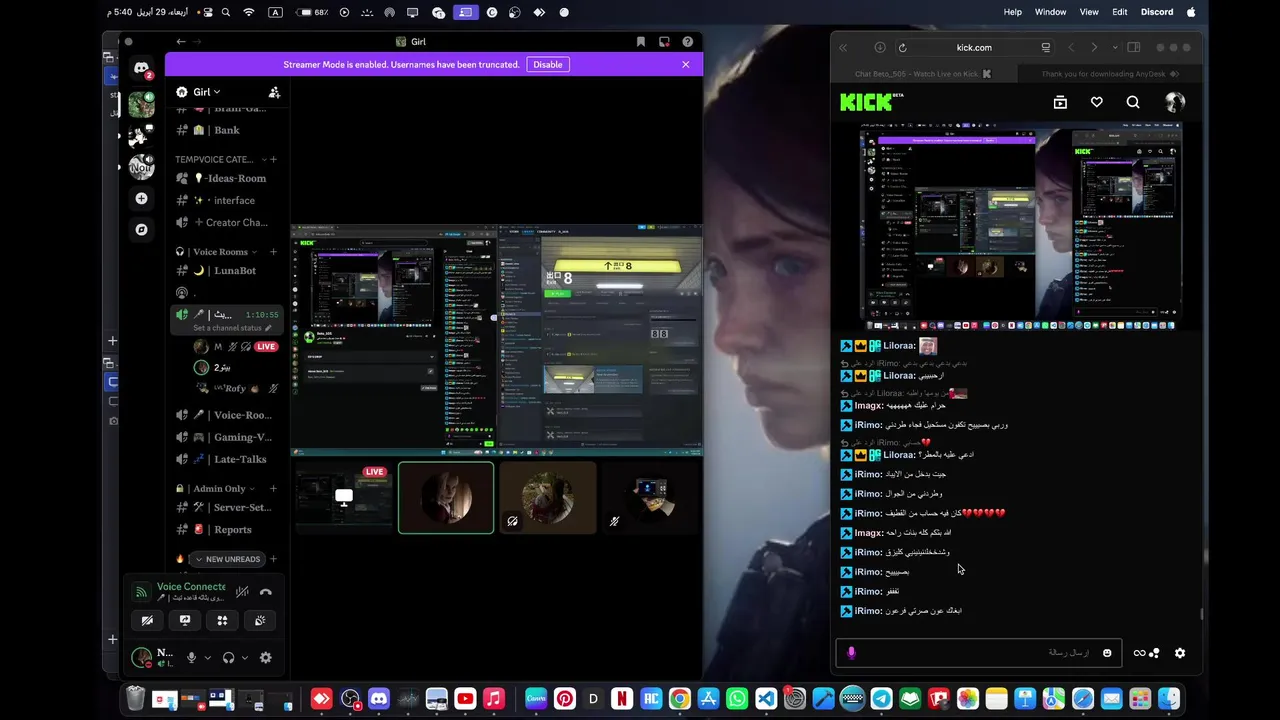This screenshot has width=1280, height=720.
Task: Go back with Discord left arrow
Action: (x=181, y=42)
